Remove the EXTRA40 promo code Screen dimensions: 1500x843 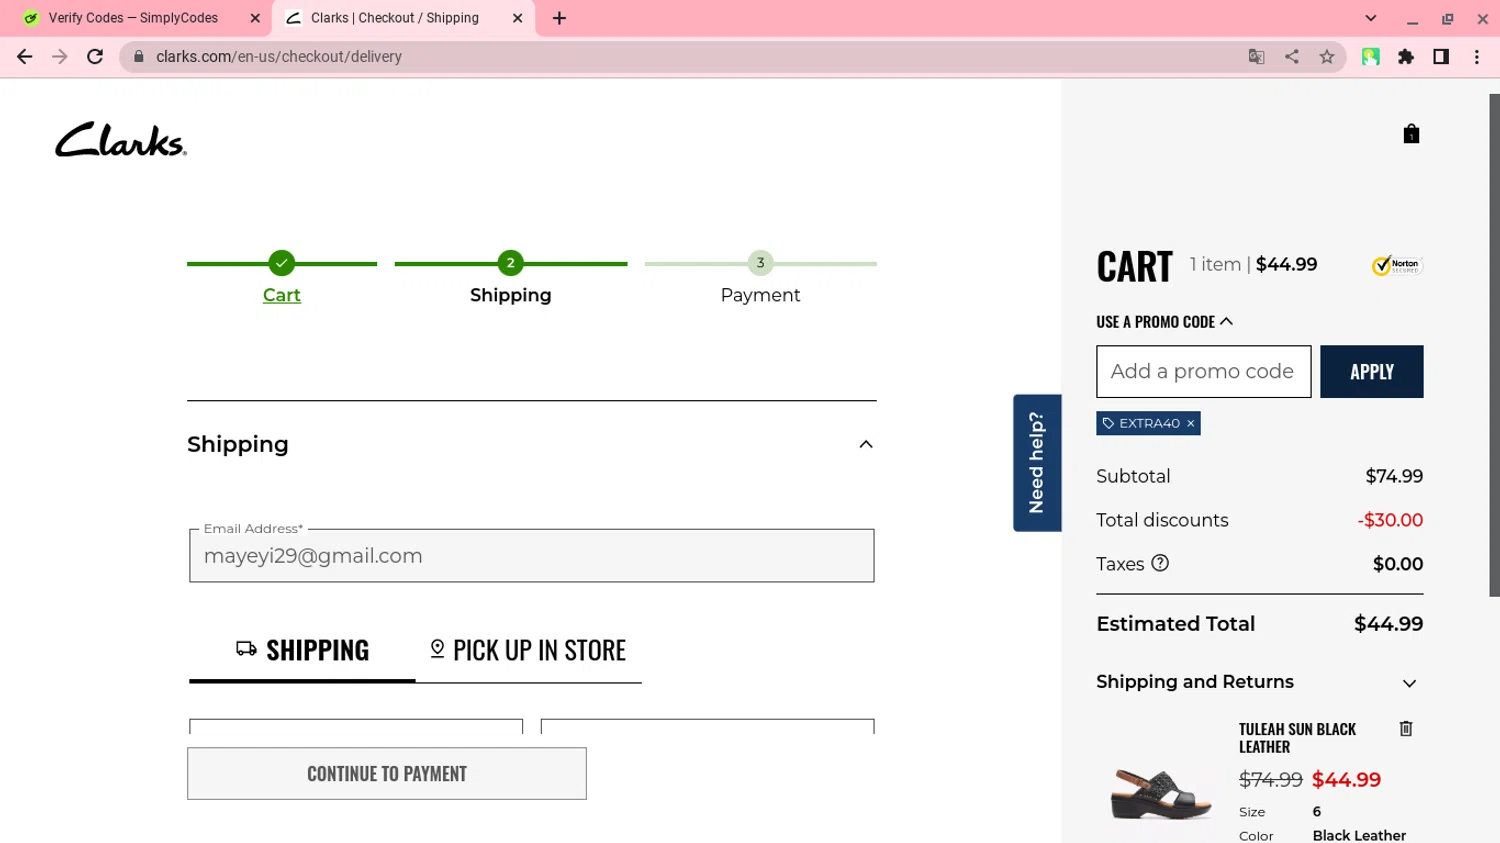pos(1190,424)
